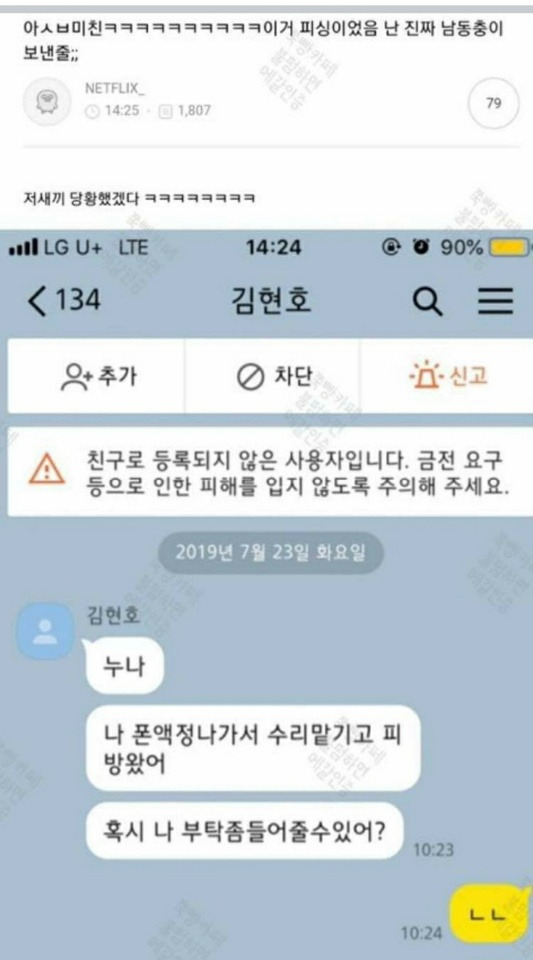Tap the 추가 add friend button
The width and height of the screenshot is (533, 960).
tap(96, 377)
